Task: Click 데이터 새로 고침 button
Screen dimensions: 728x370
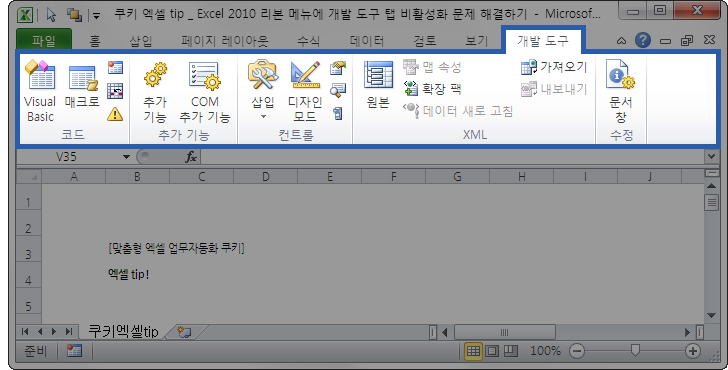Action: tap(458, 111)
